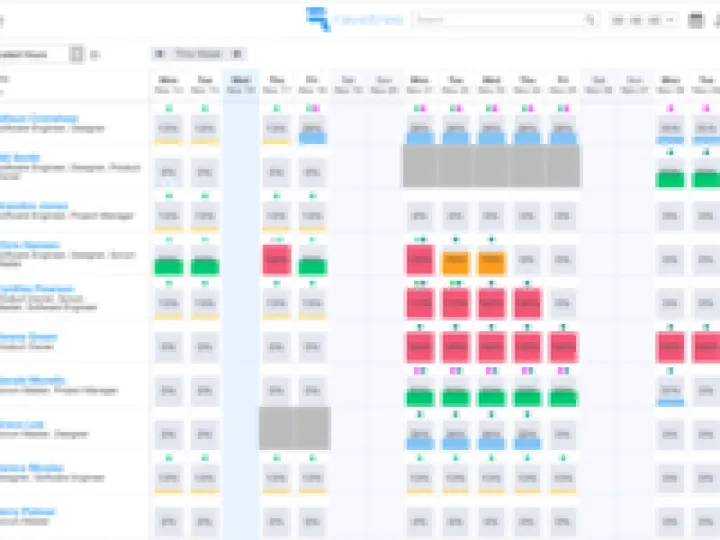
Task: Click the large gray blocked-out block spanning five days
Action: [x=491, y=166]
